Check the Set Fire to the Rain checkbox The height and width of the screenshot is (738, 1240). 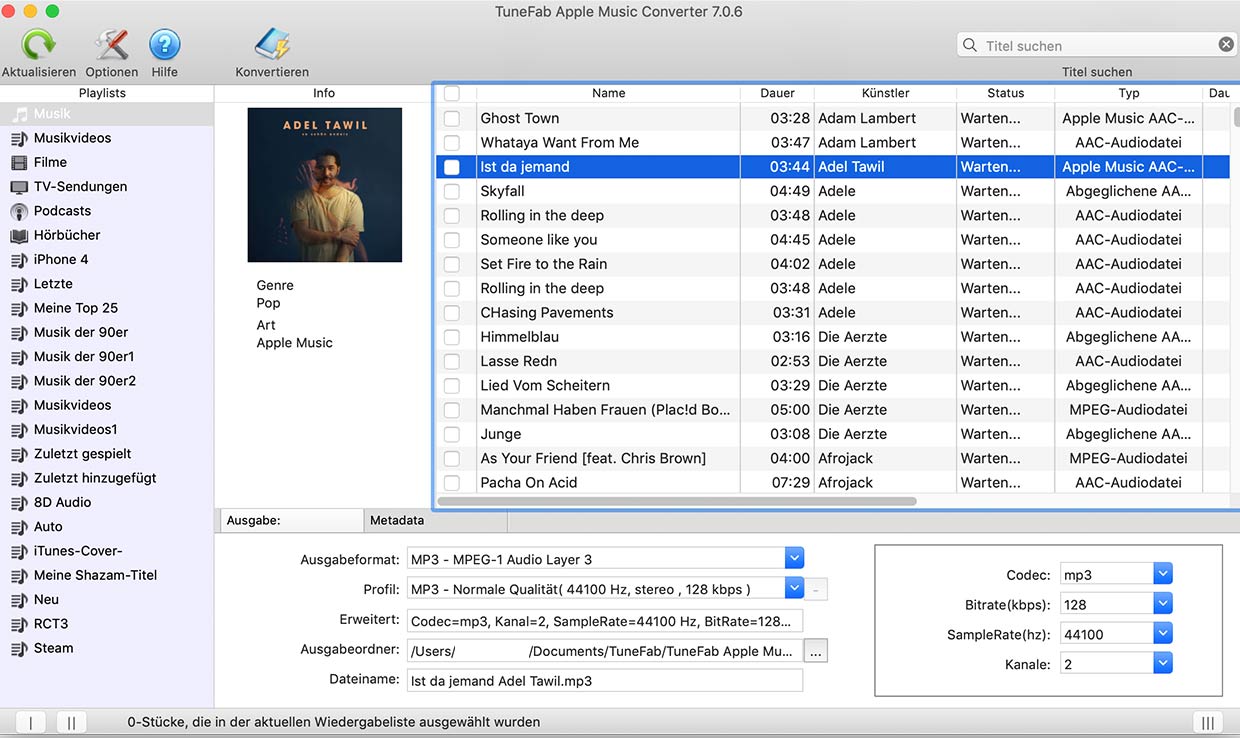click(452, 264)
